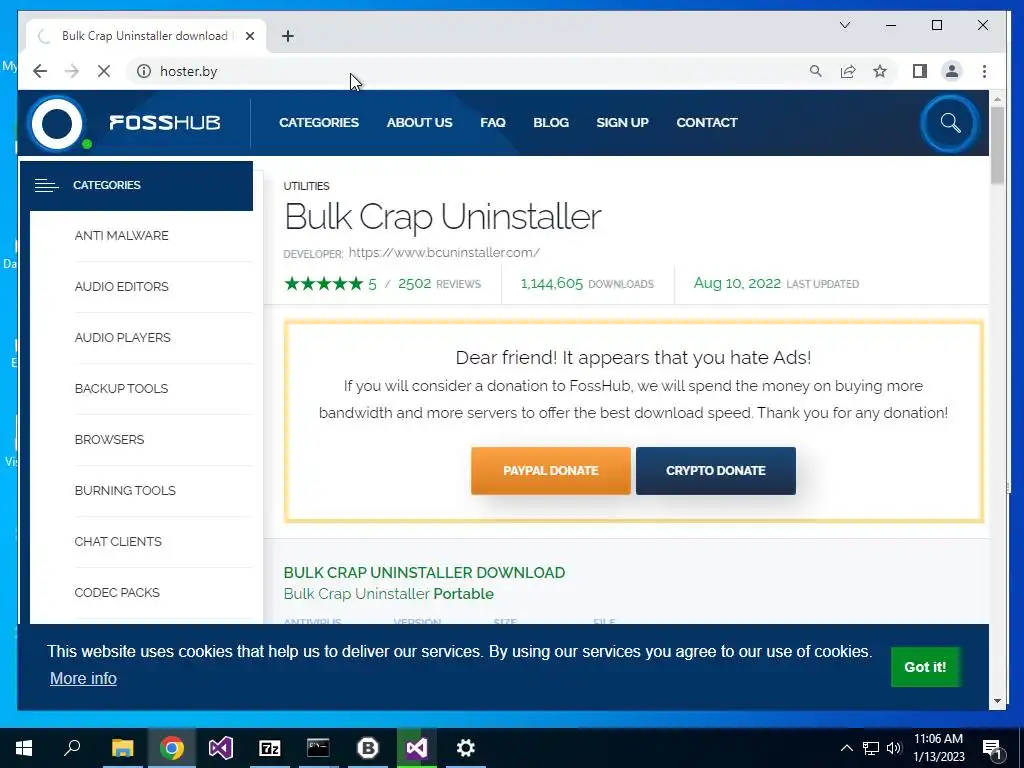Open CONTACT in top navigation
Image resolution: width=1024 pixels, height=768 pixels.
click(x=707, y=123)
